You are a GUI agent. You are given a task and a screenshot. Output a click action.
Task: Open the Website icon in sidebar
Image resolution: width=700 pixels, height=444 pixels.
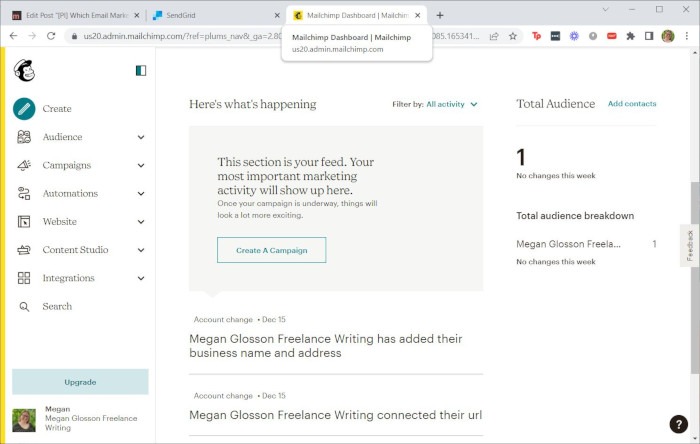24,221
